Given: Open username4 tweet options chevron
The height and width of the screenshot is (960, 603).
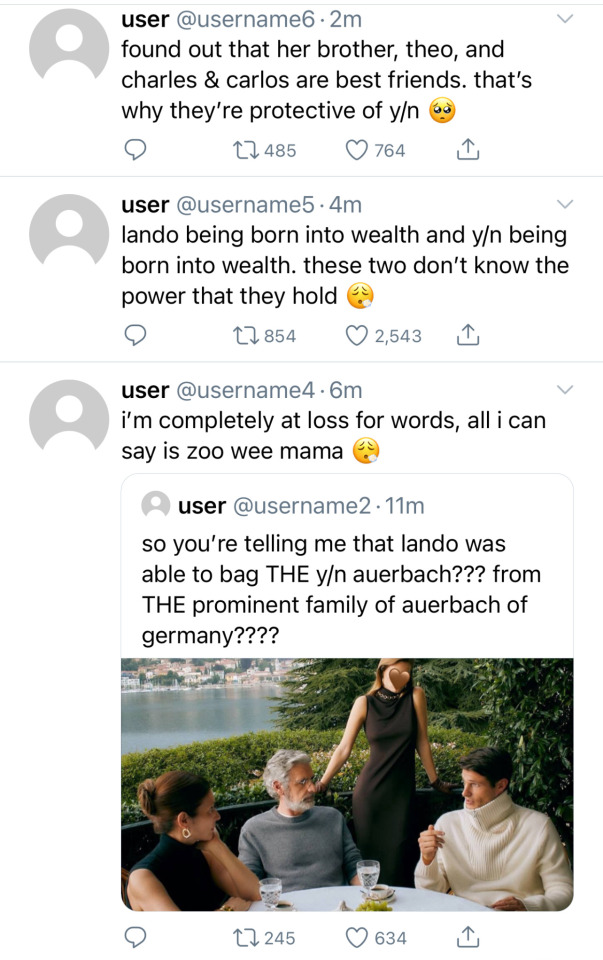Looking at the screenshot, I should point(565,390).
